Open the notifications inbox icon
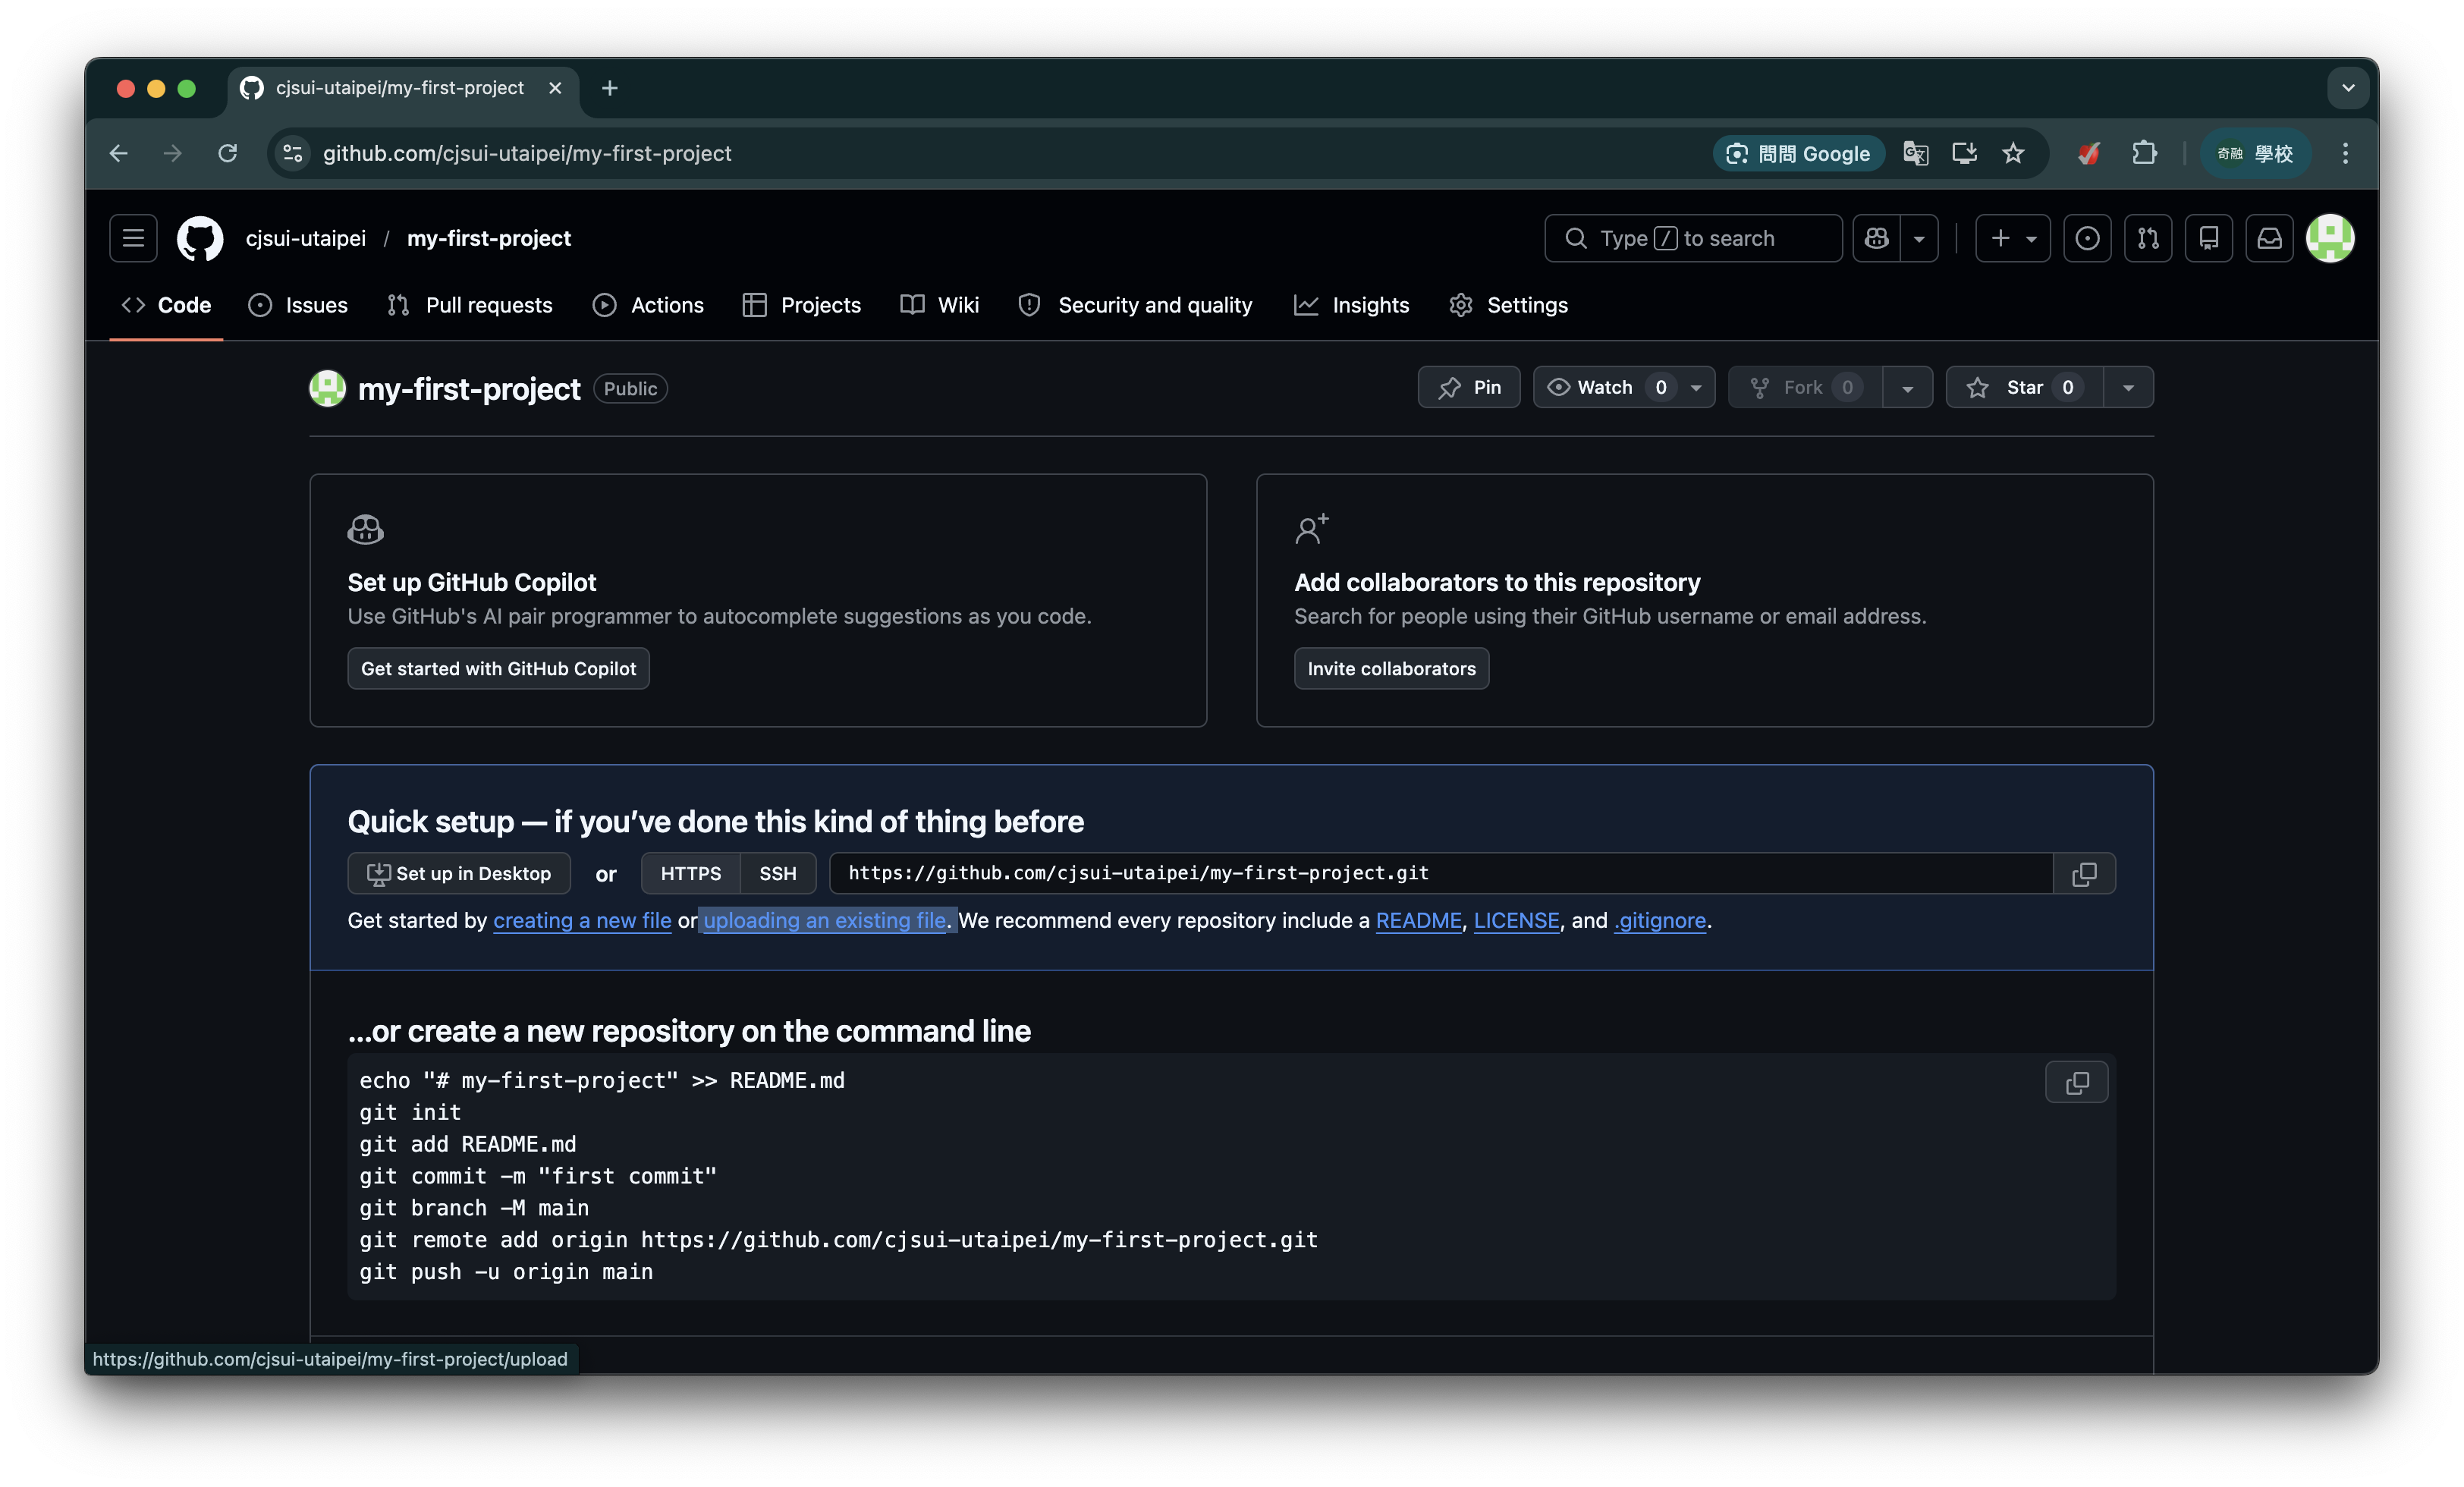Screen dimensions: 2464x1487 [x=2270, y=238]
